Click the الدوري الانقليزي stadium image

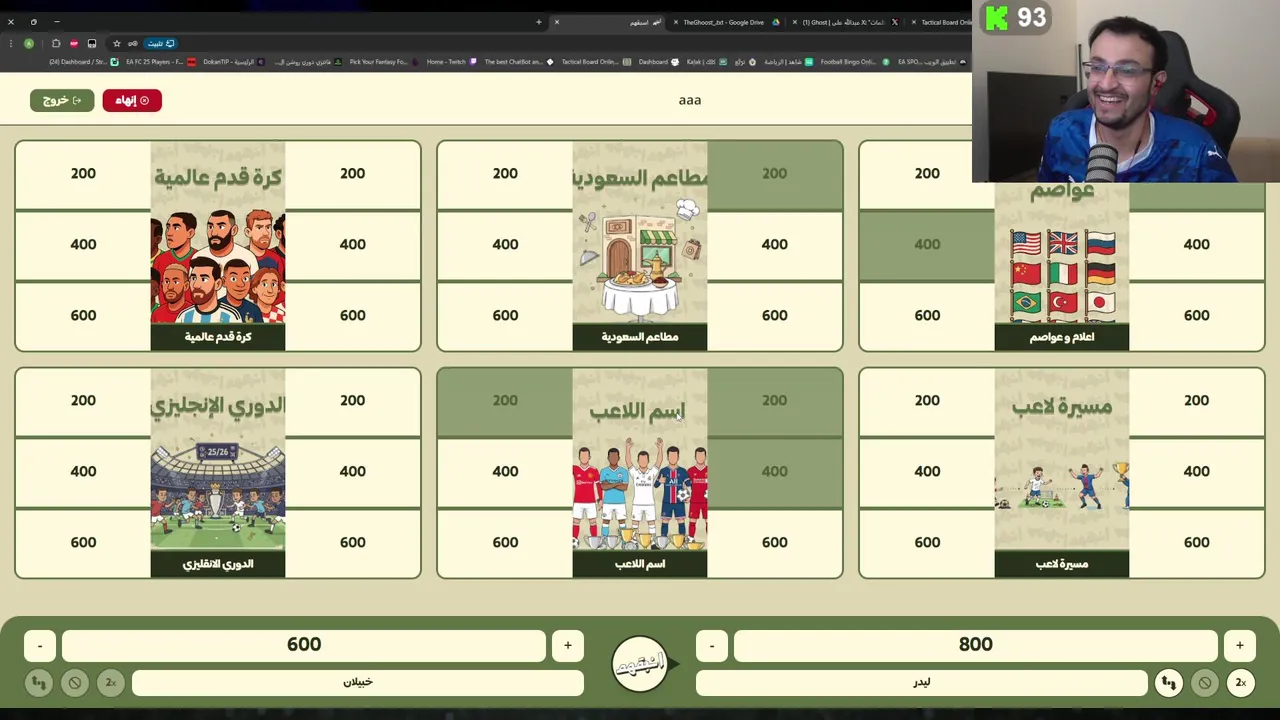click(x=218, y=473)
